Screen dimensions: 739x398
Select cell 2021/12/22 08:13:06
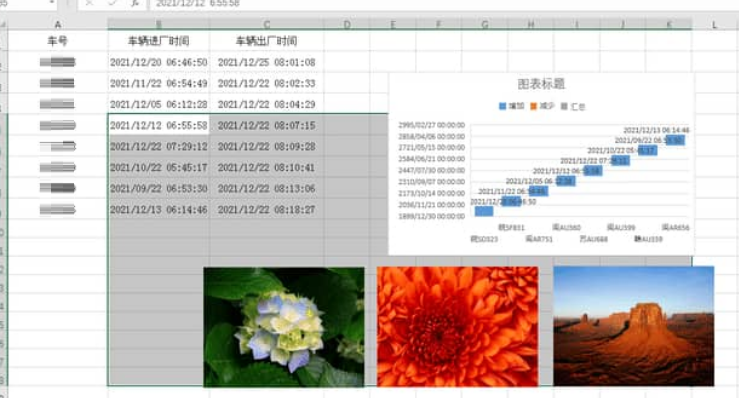pyautogui.click(x=266, y=188)
